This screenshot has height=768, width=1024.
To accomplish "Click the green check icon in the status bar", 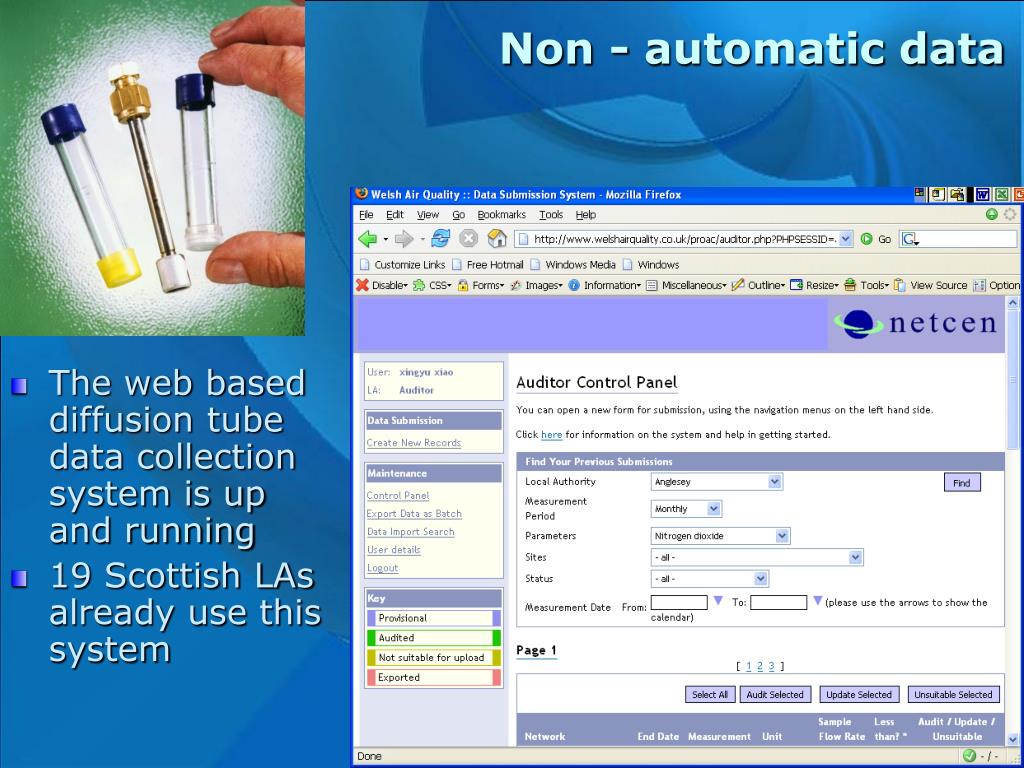I will click(x=970, y=756).
